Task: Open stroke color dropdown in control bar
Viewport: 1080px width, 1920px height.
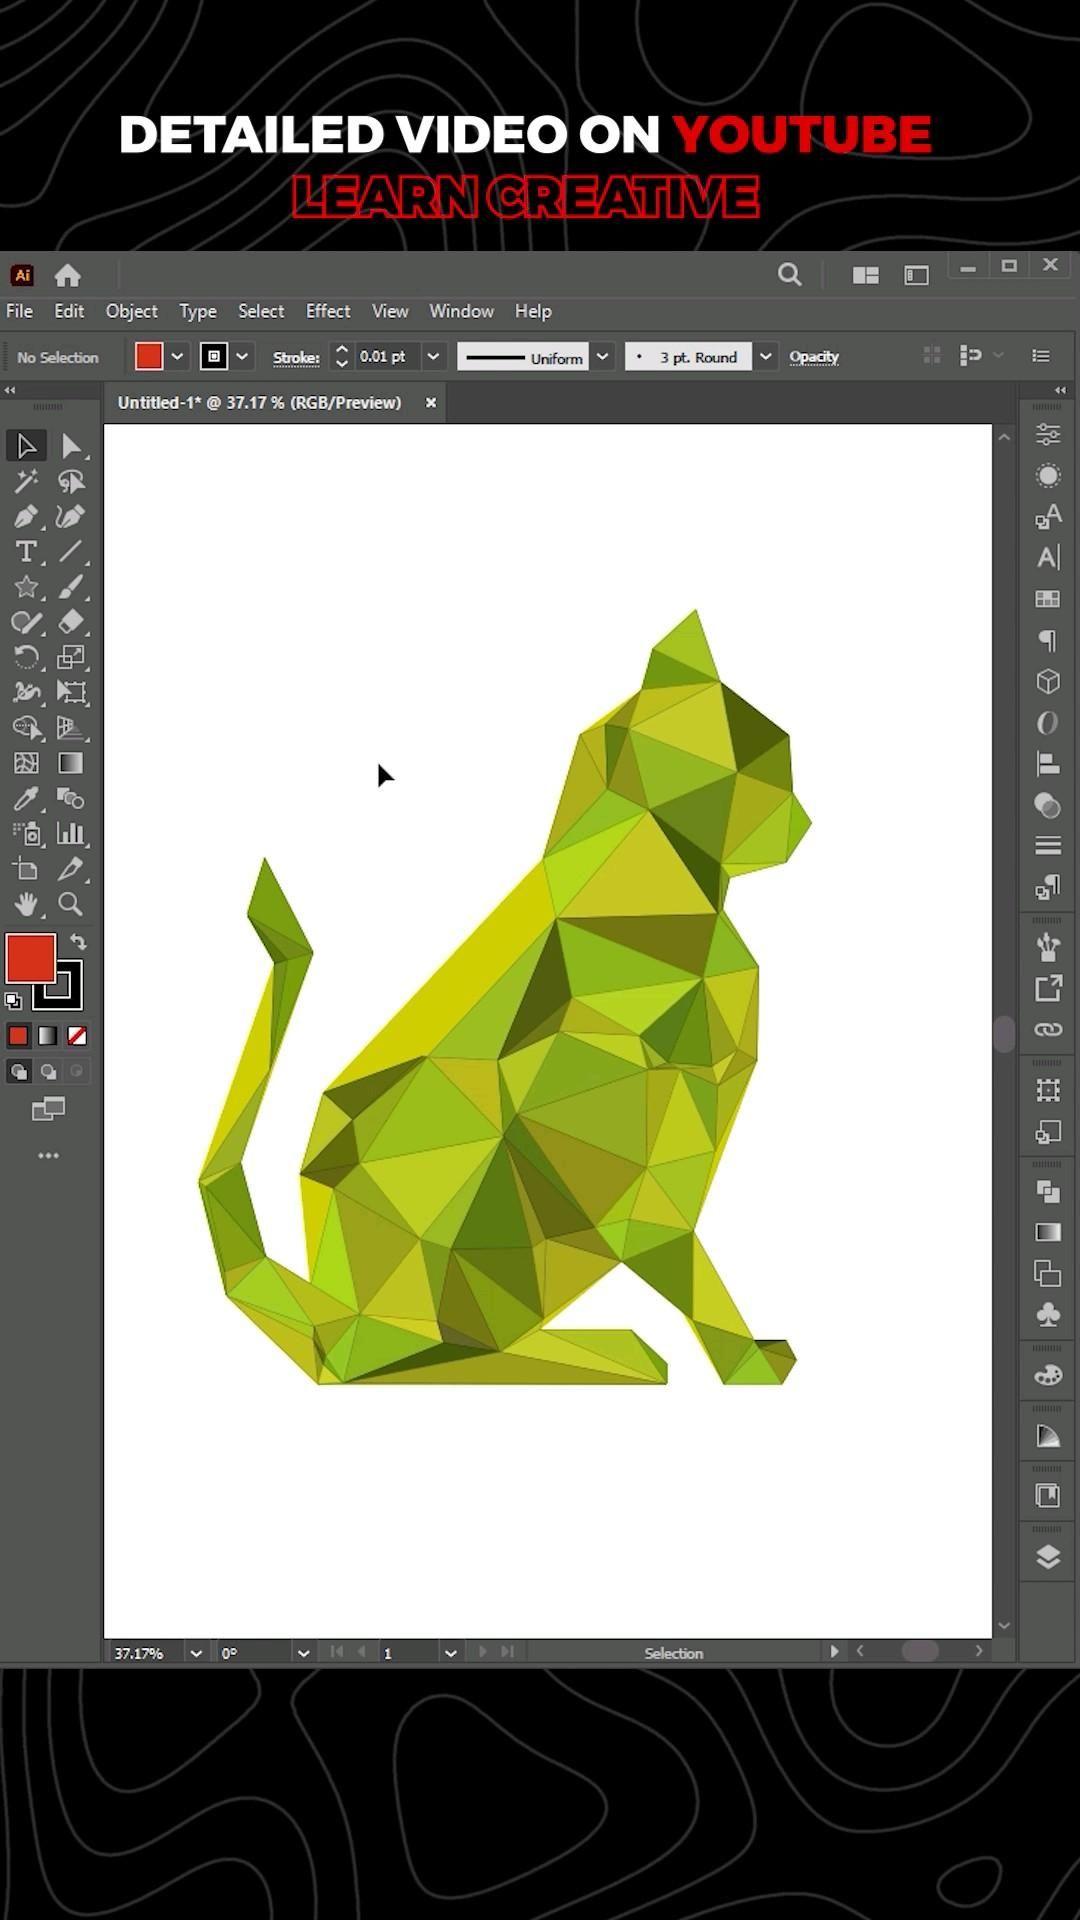Action: point(242,357)
